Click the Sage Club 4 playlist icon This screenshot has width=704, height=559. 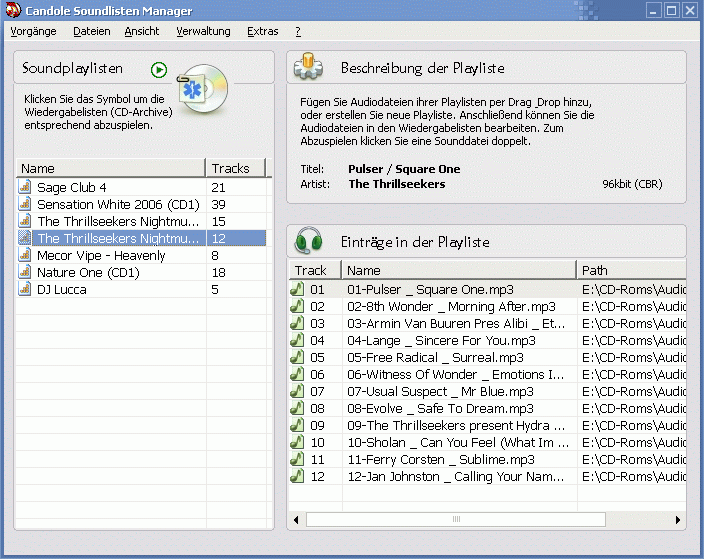25,187
